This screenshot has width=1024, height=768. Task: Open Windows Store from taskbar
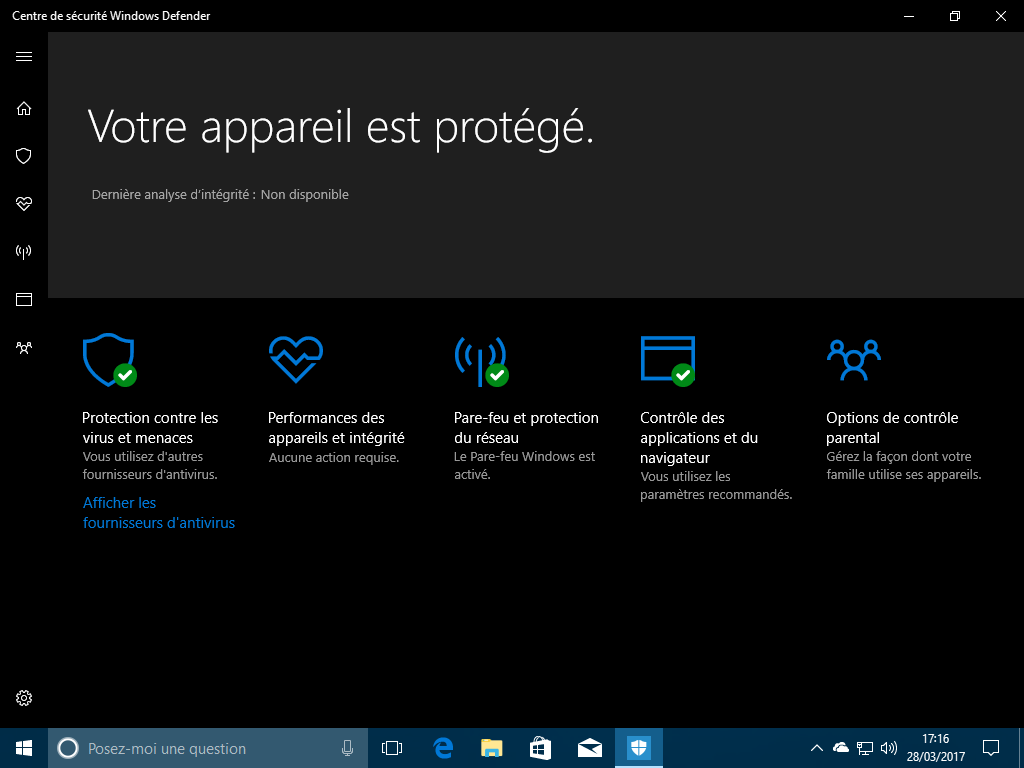click(x=540, y=748)
